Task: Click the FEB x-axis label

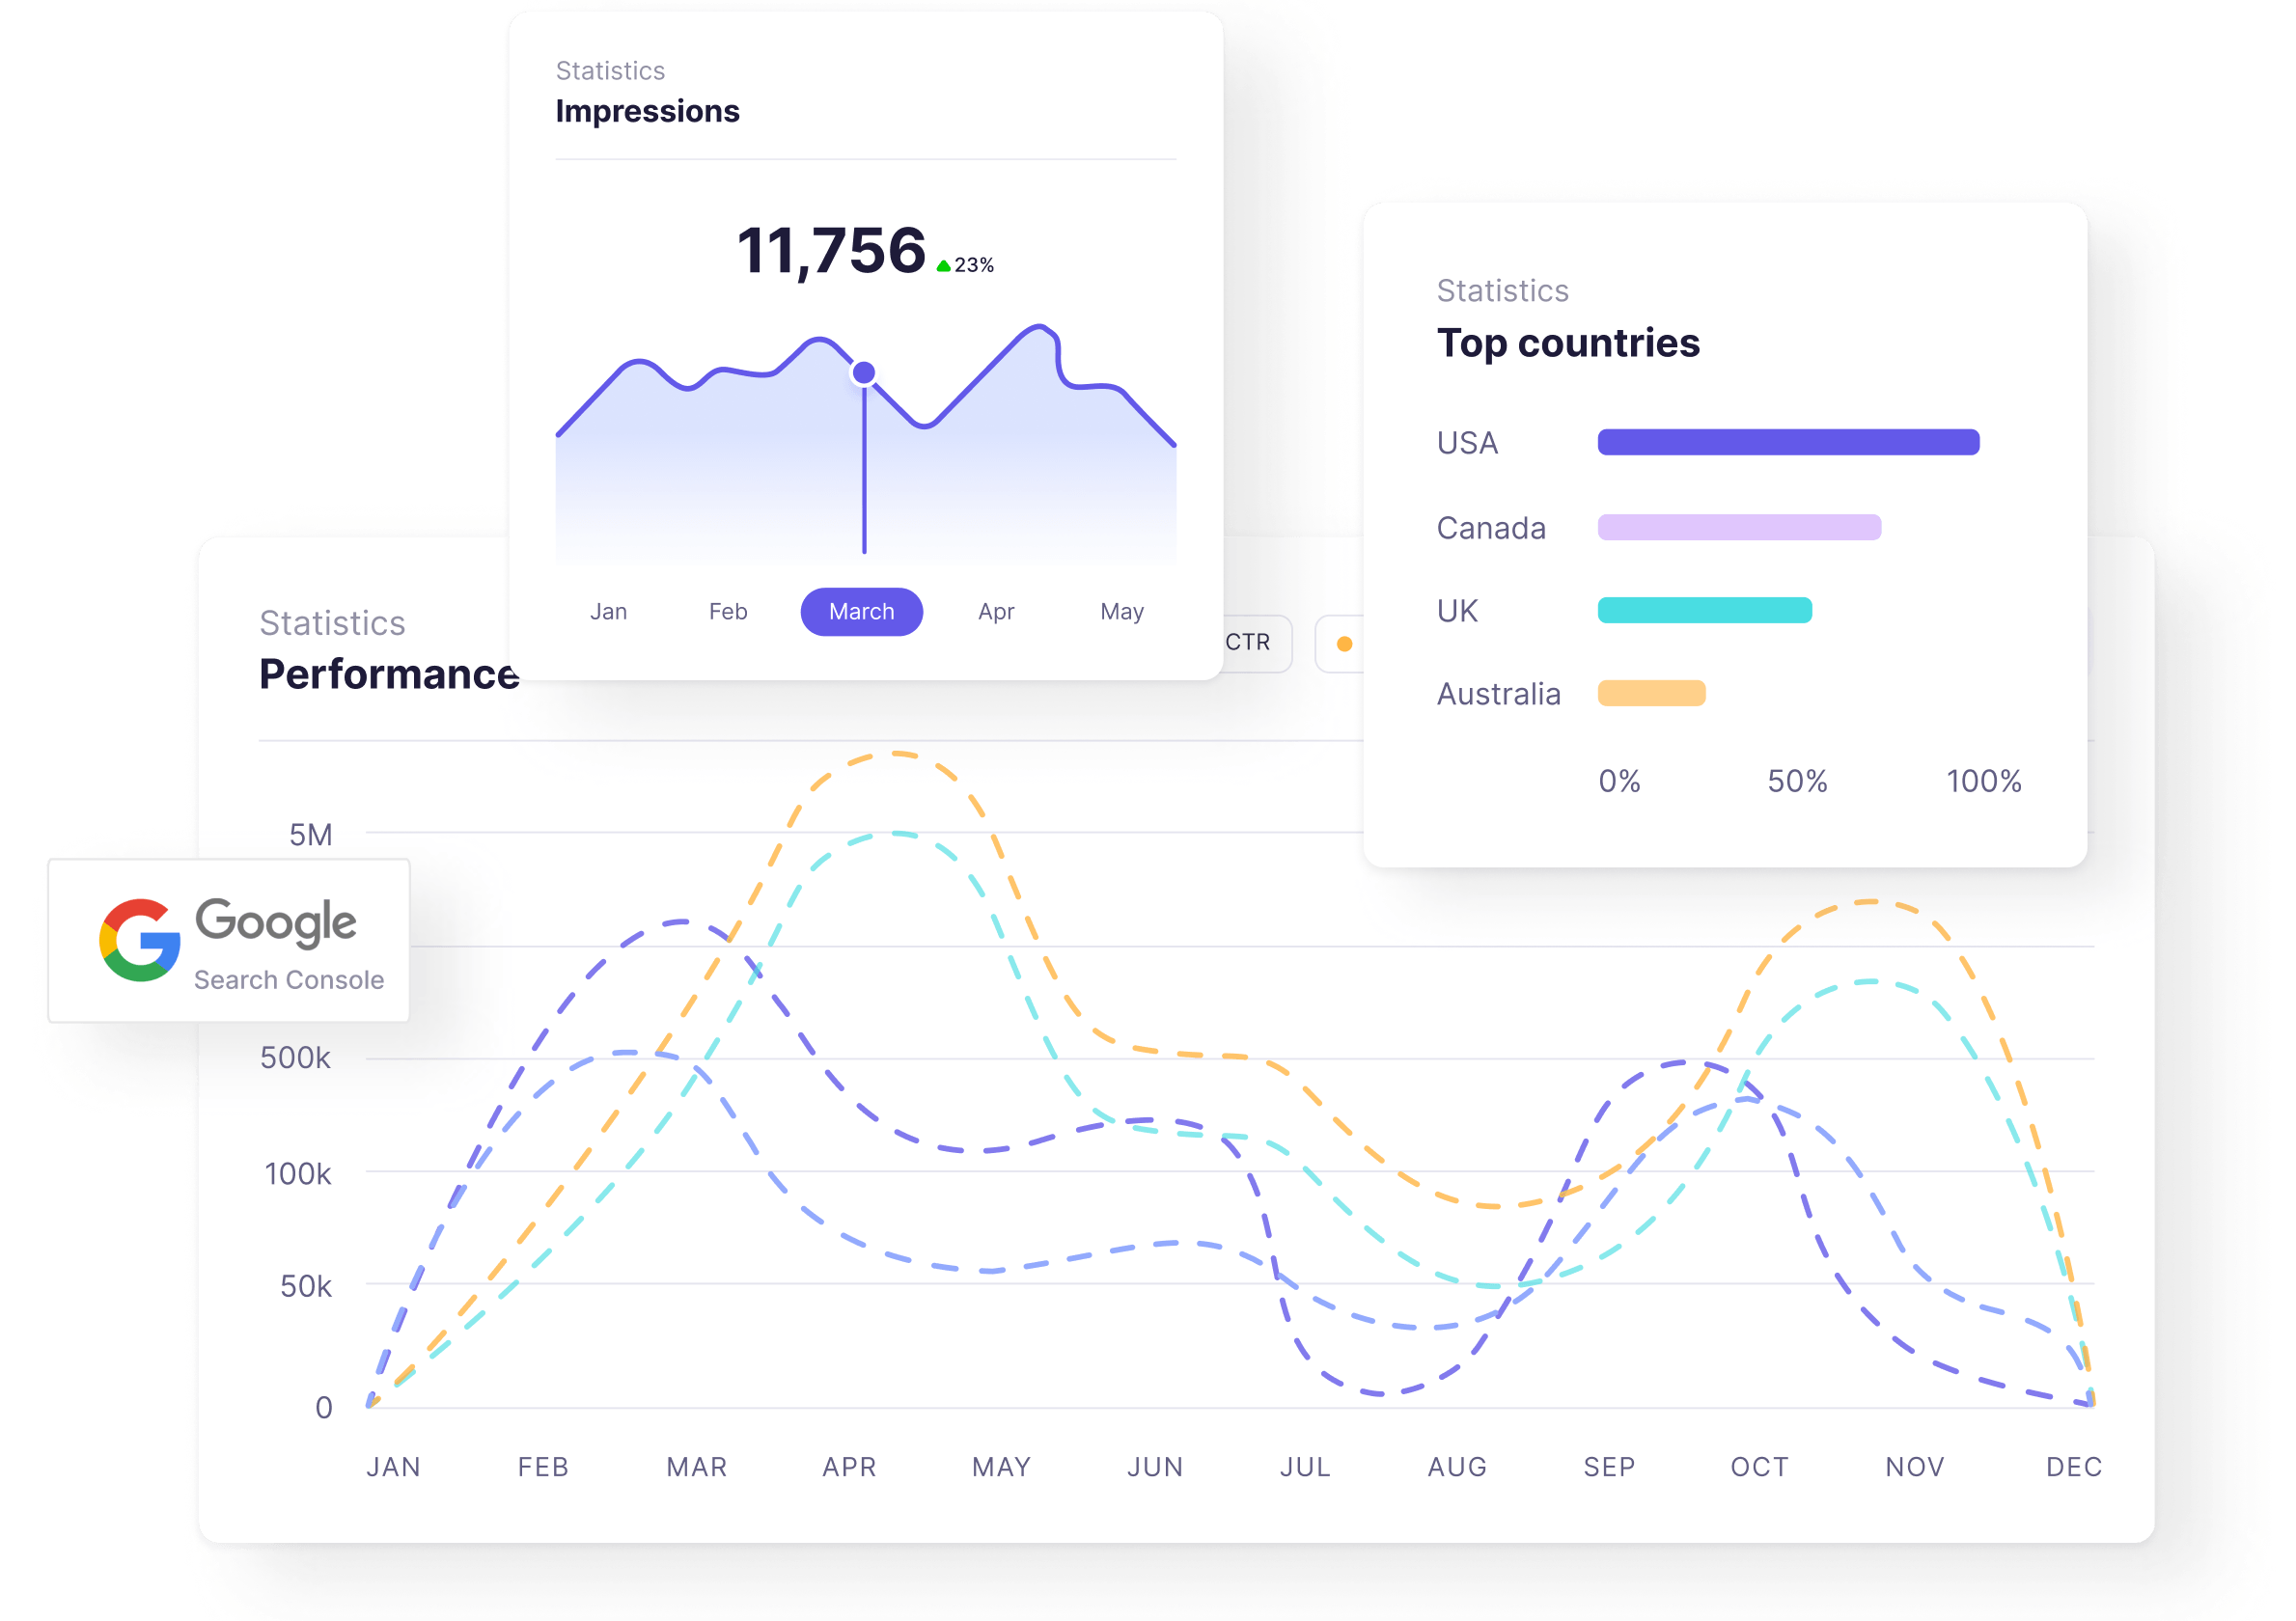Action: pyautogui.click(x=543, y=1467)
